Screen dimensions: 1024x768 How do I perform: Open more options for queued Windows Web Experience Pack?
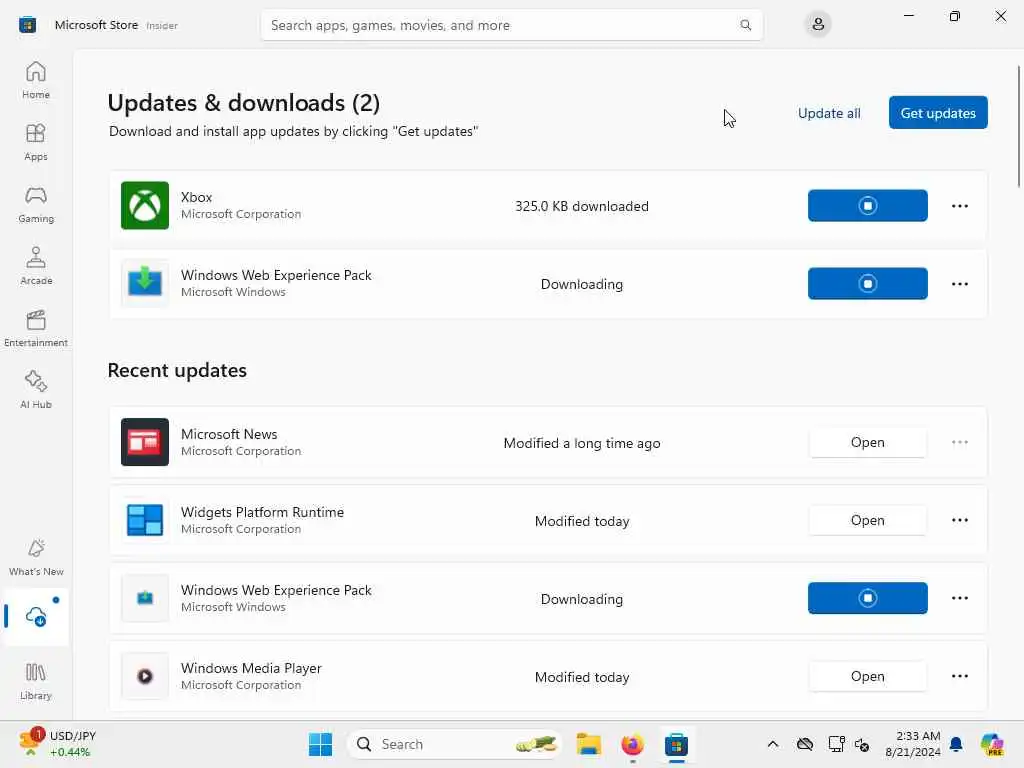click(x=959, y=283)
